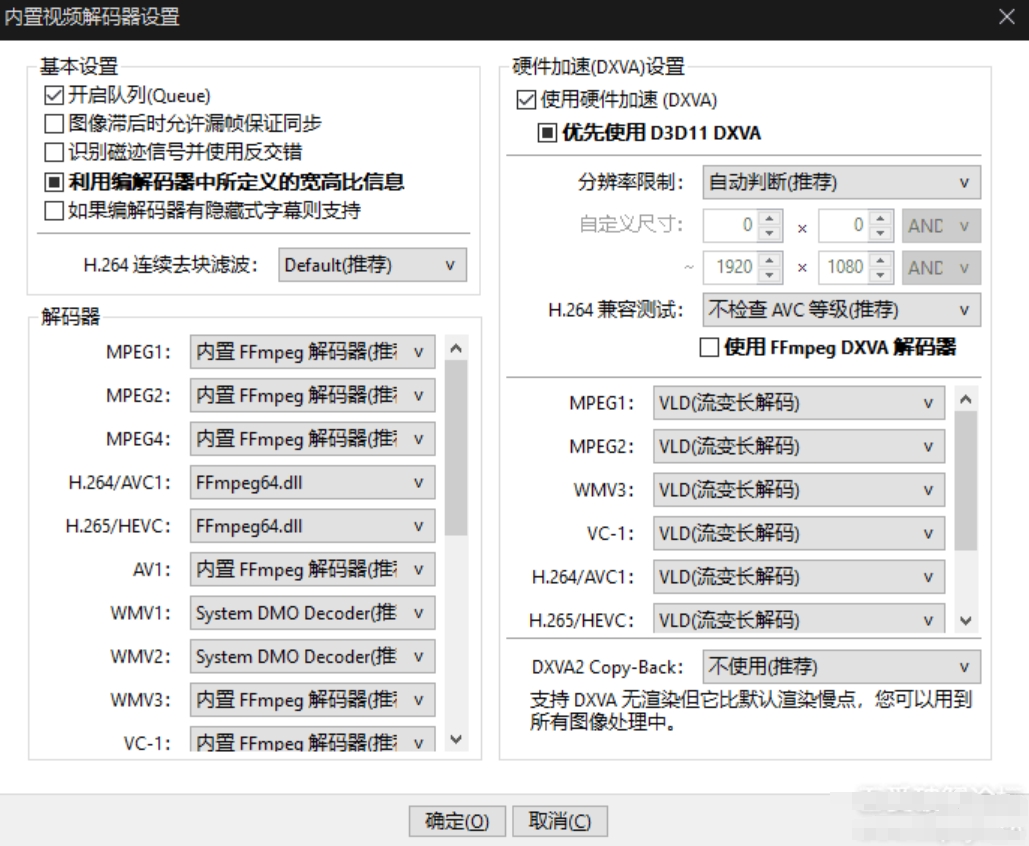Decrease first custom height value 0
Image resolution: width=1029 pixels, height=846 pixels.
(881, 234)
